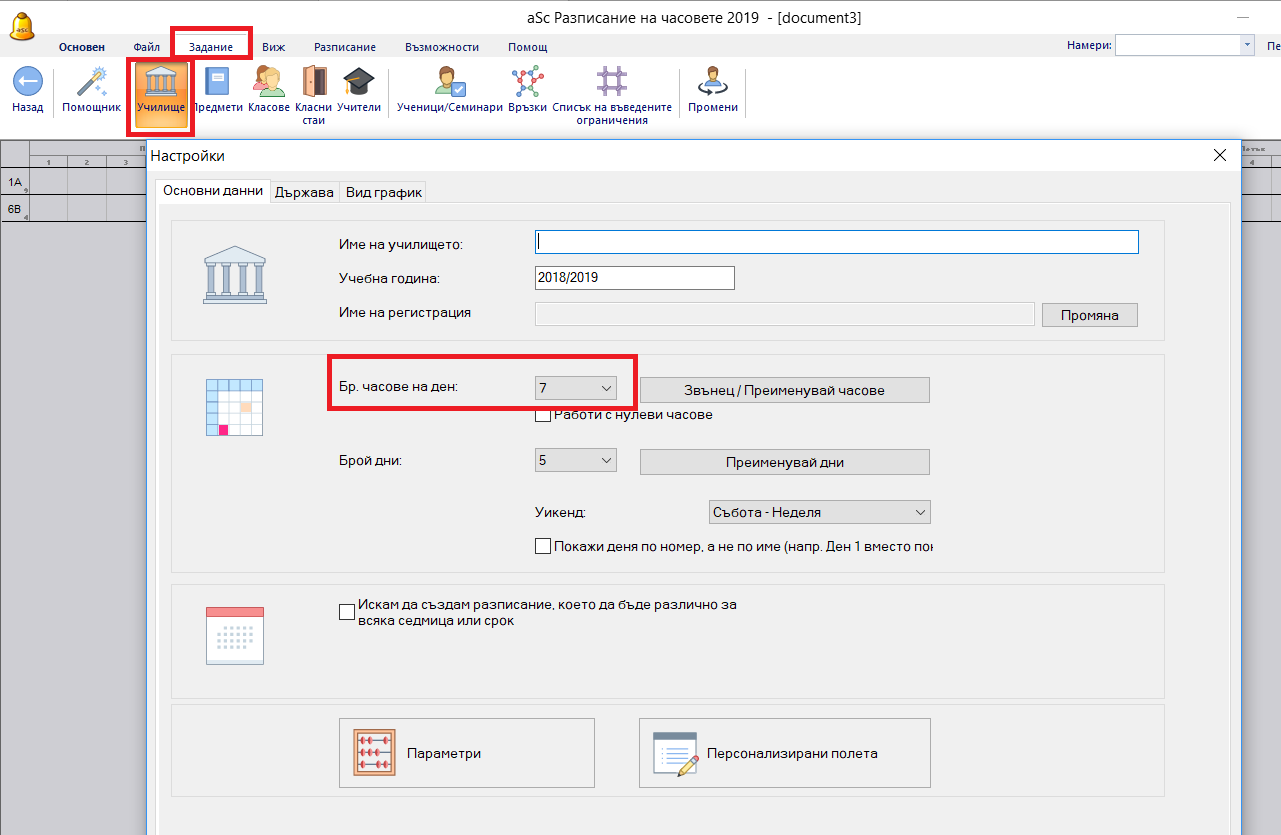Check the different timetable per week option

pos(347,611)
